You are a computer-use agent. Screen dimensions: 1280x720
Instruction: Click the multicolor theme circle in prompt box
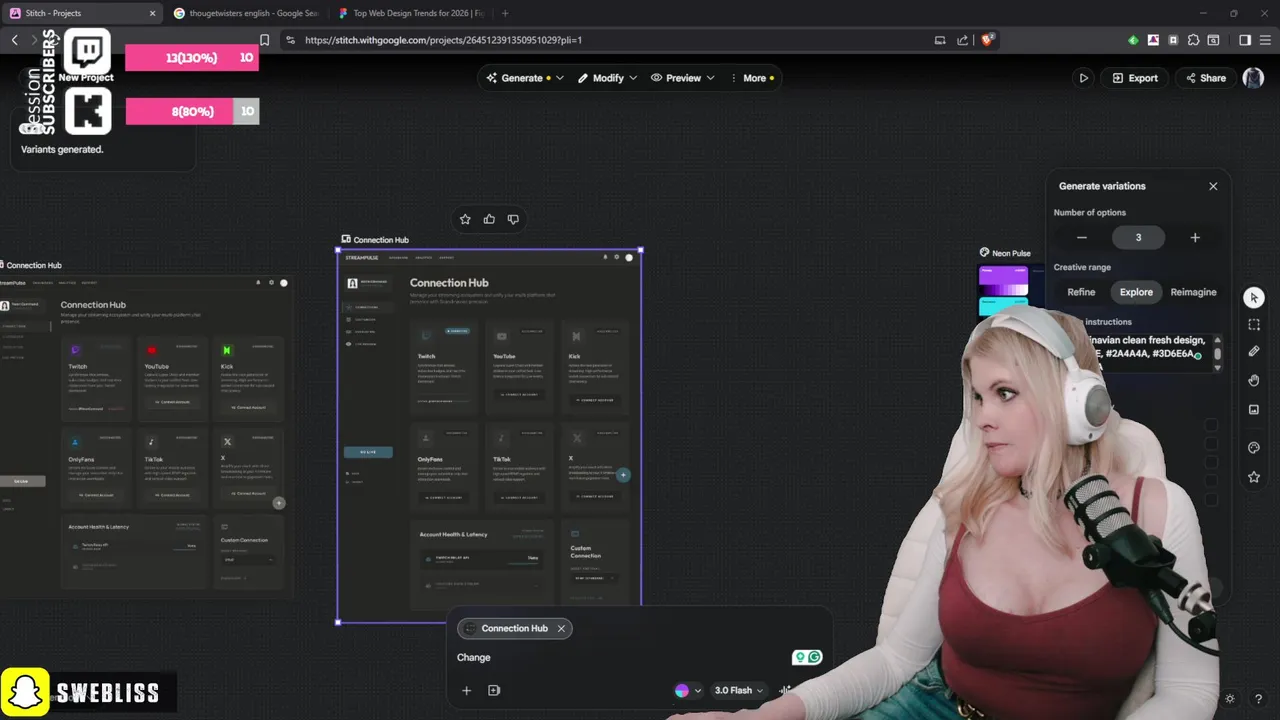(x=682, y=691)
